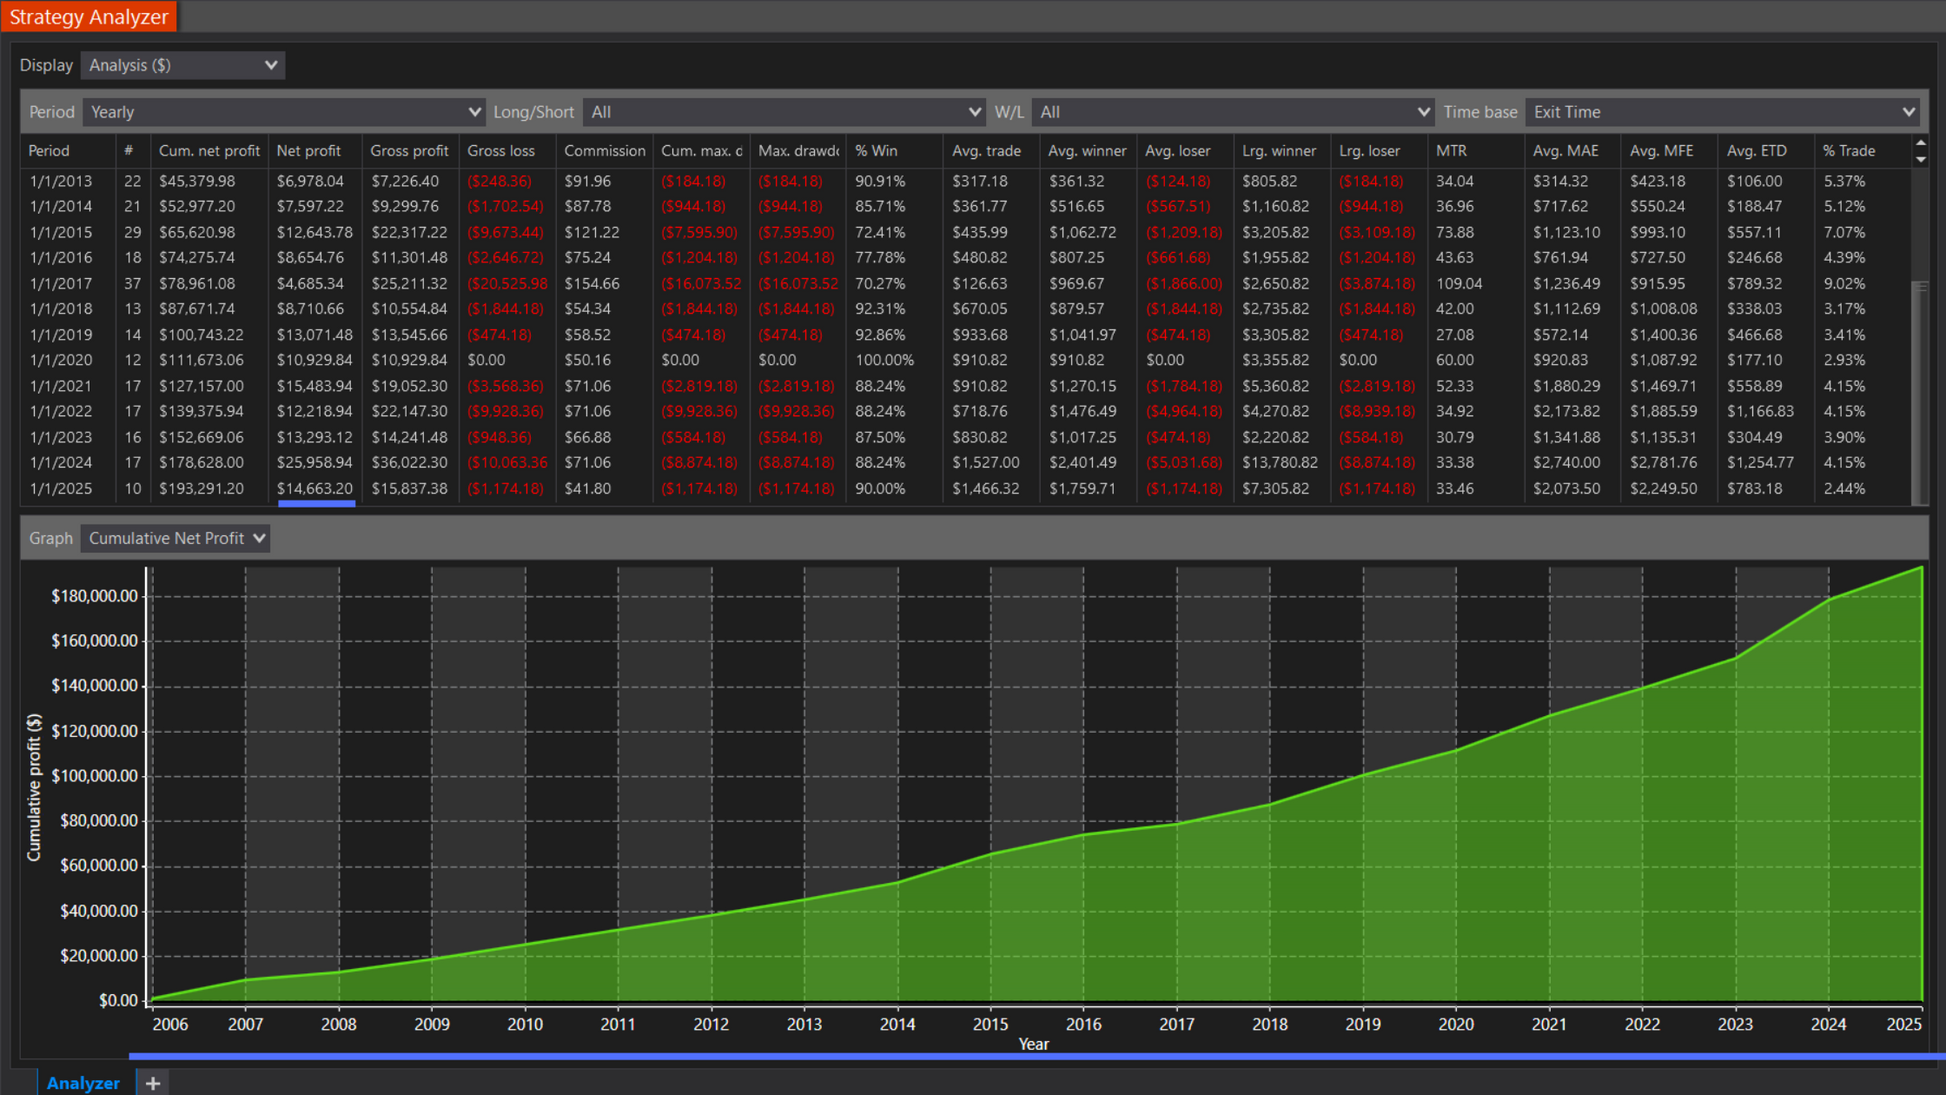Click table scroll up arrow
The height and width of the screenshot is (1095, 1946).
pyautogui.click(x=1920, y=143)
